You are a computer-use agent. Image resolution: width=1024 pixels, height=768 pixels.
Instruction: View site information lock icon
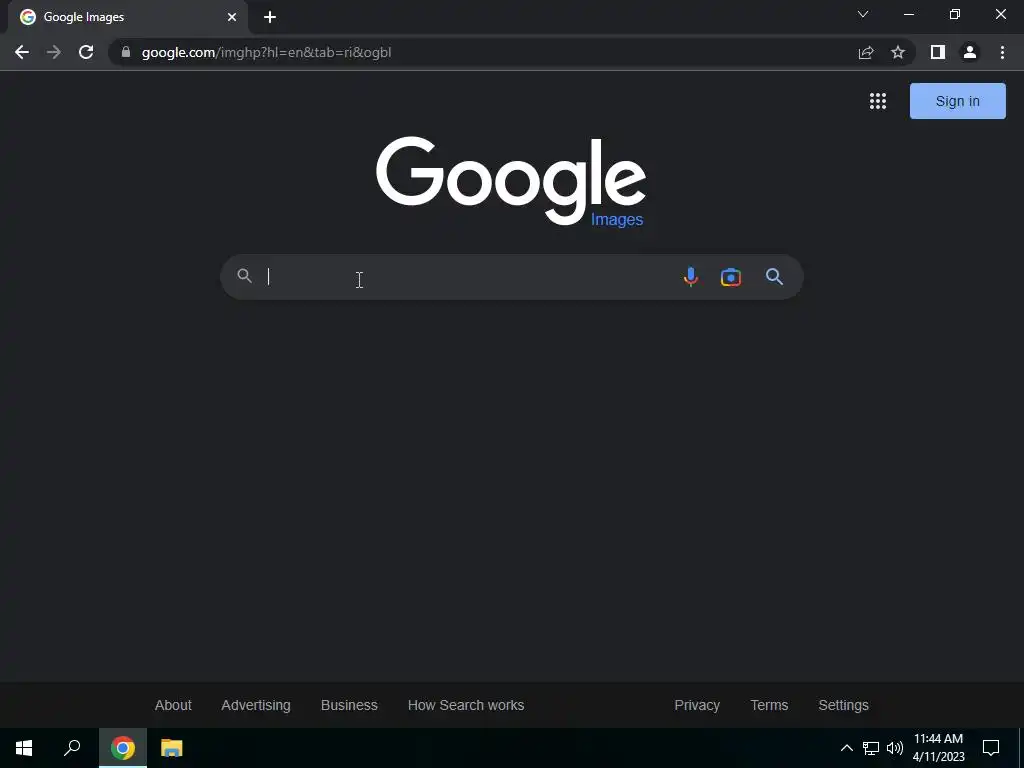[126, 52]
